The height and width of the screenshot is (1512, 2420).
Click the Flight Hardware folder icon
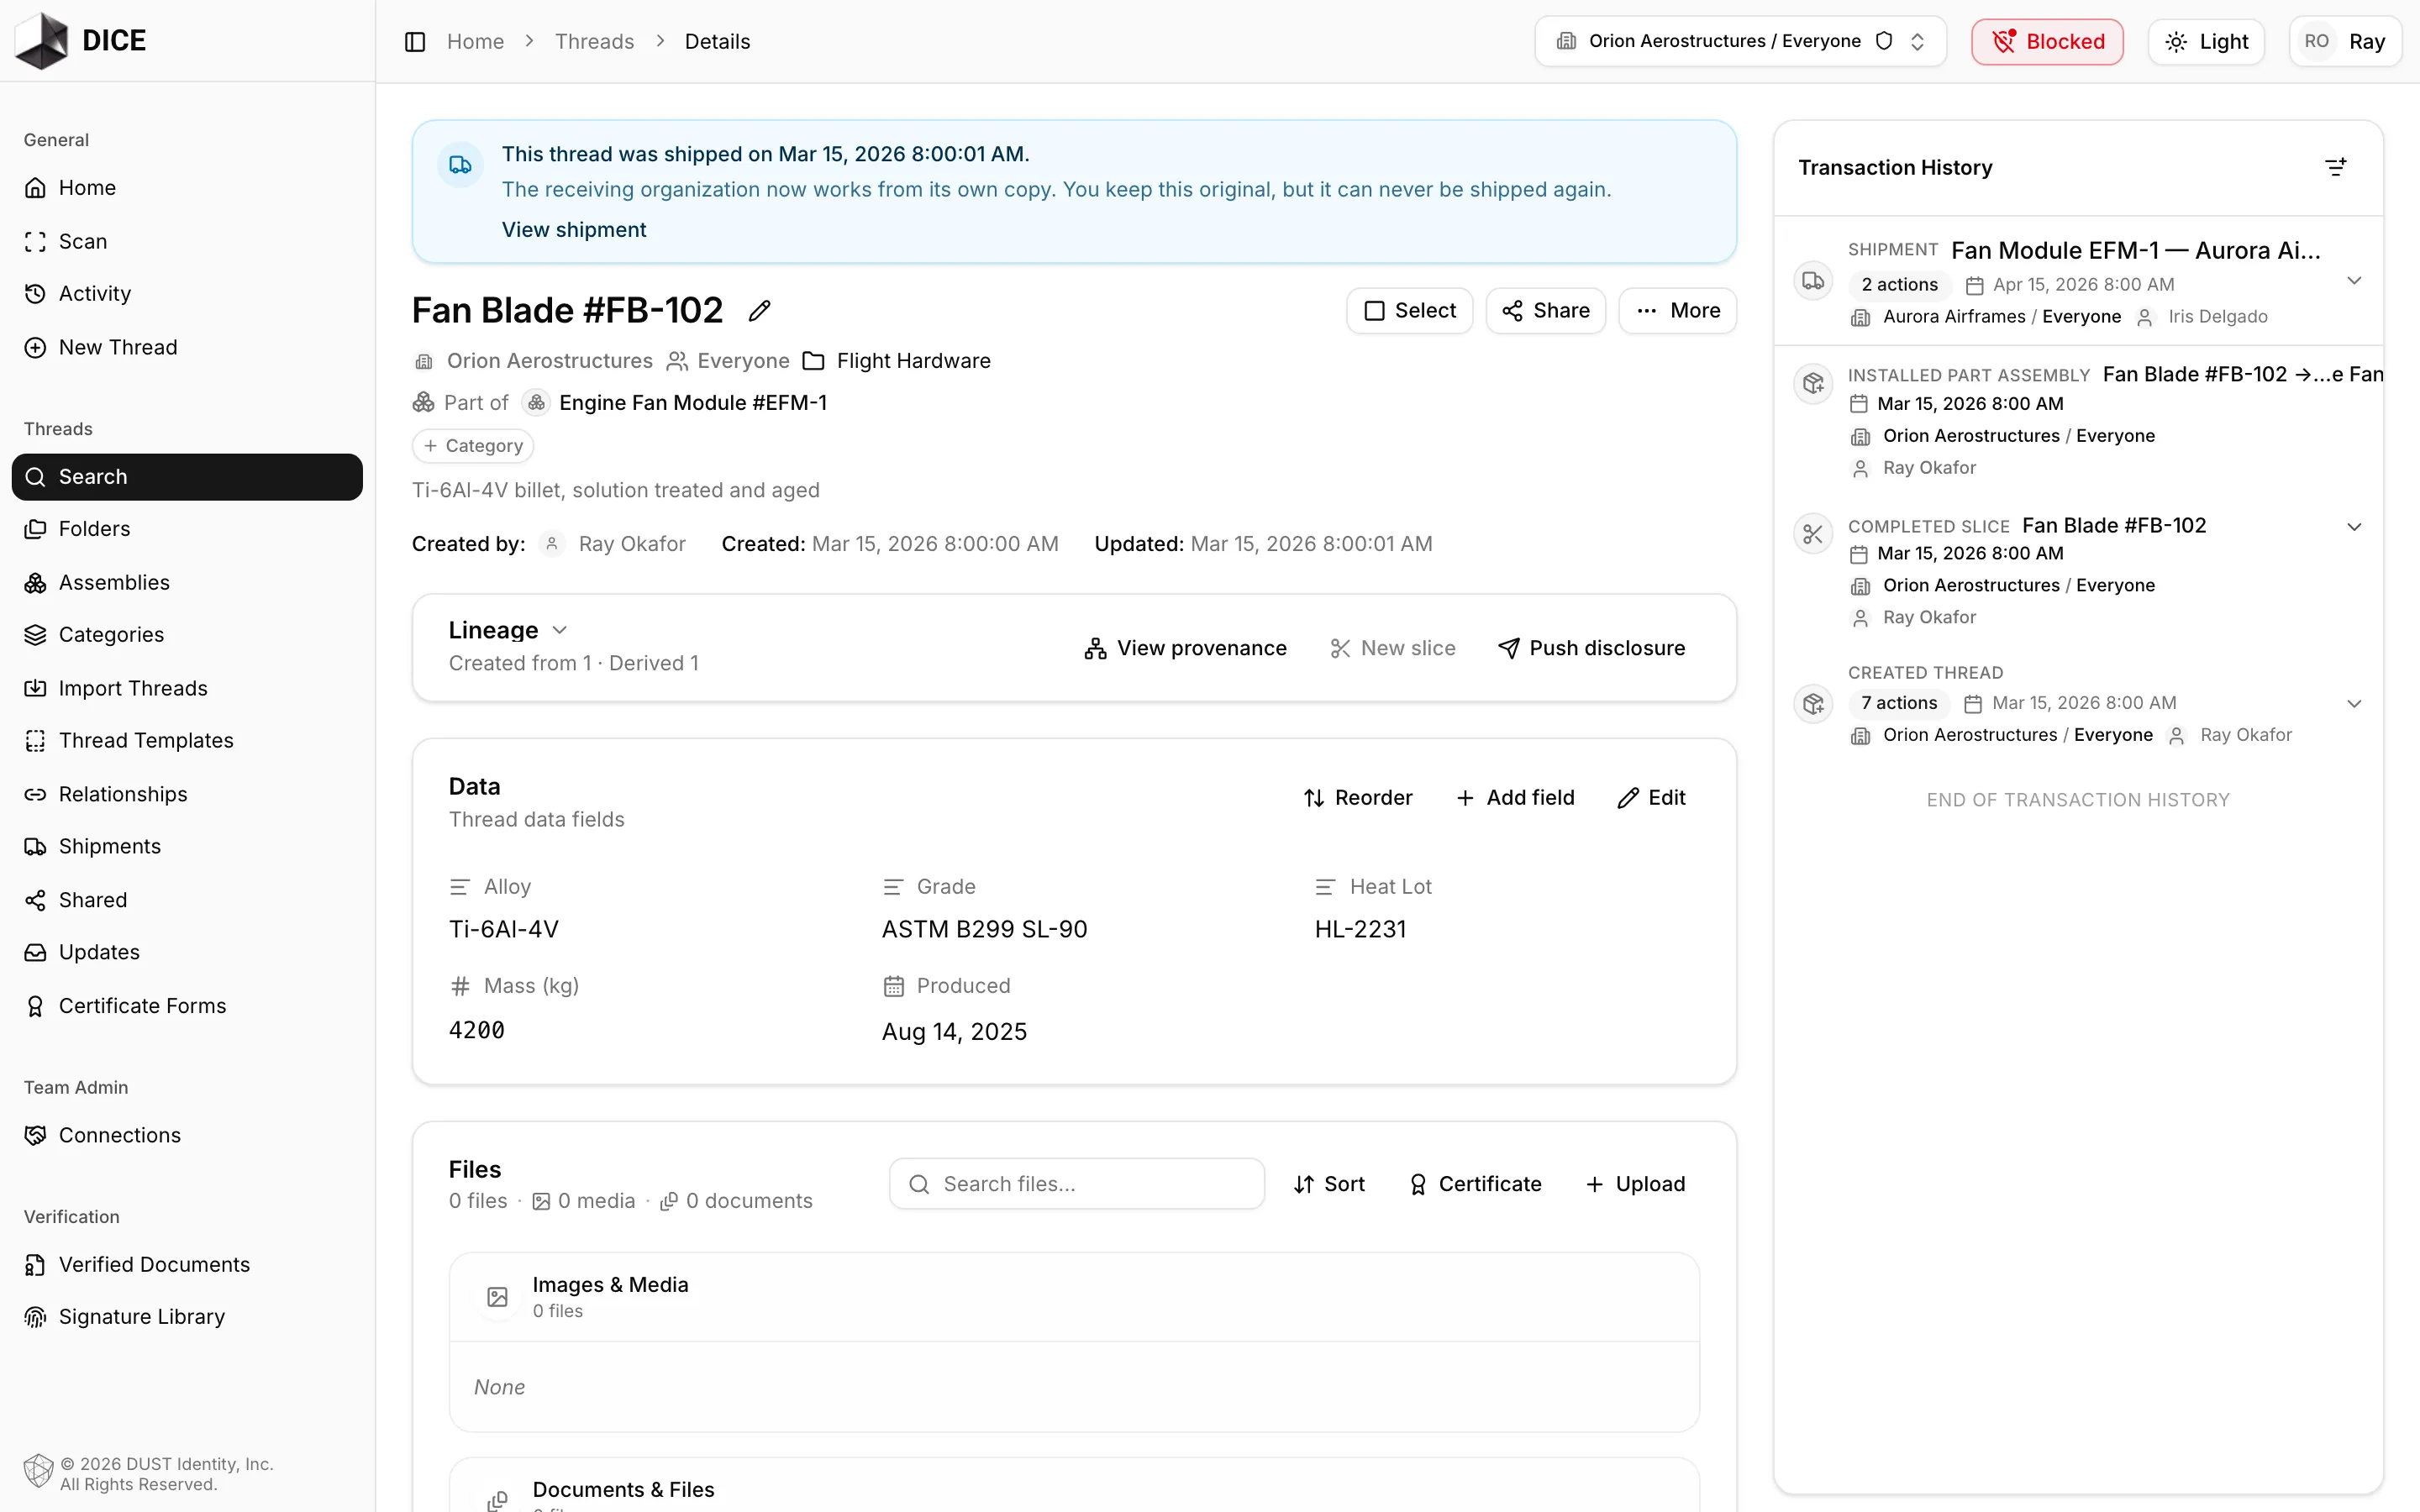pos(814,361)
